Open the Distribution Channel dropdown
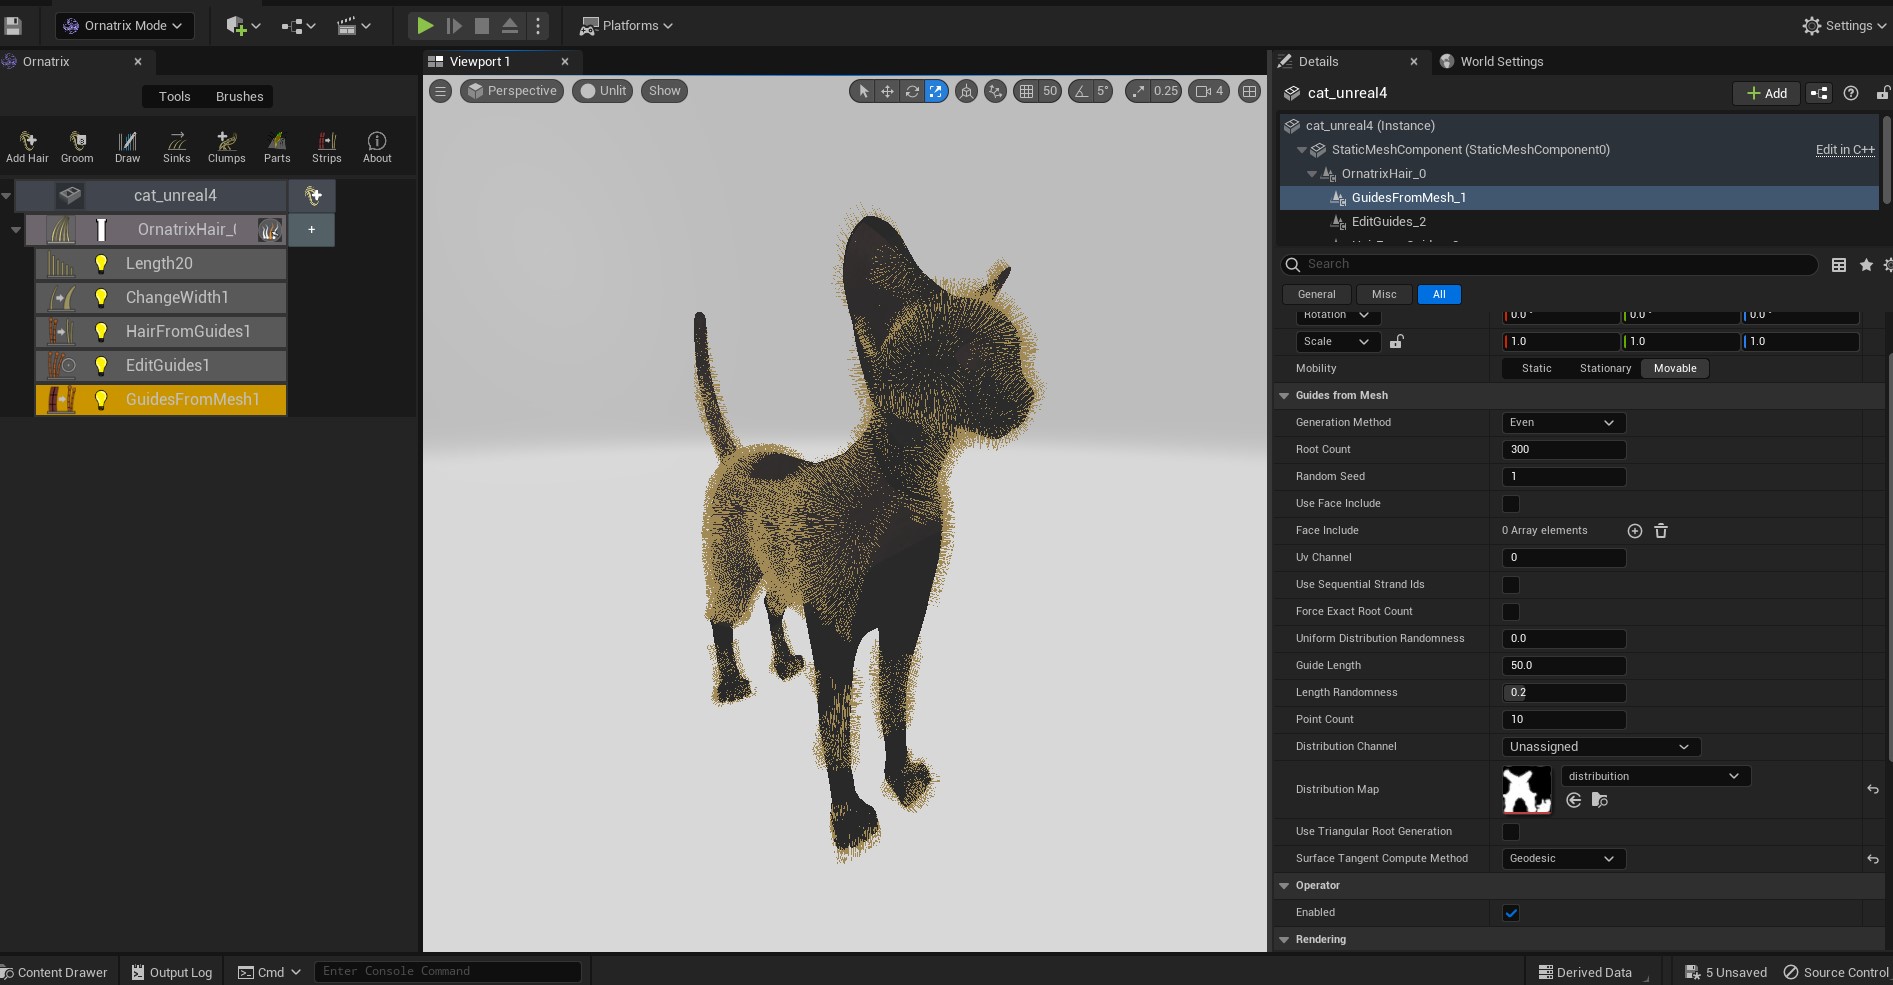This screenshot has height=985, width=1893. 1600,747
